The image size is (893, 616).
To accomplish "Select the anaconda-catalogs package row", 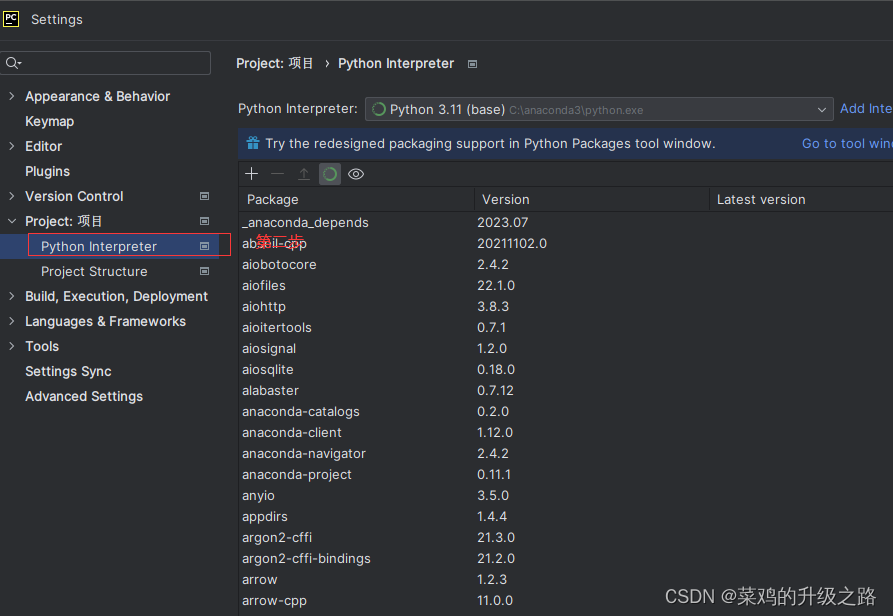I will pyautogui.click(x=566, y=412).
